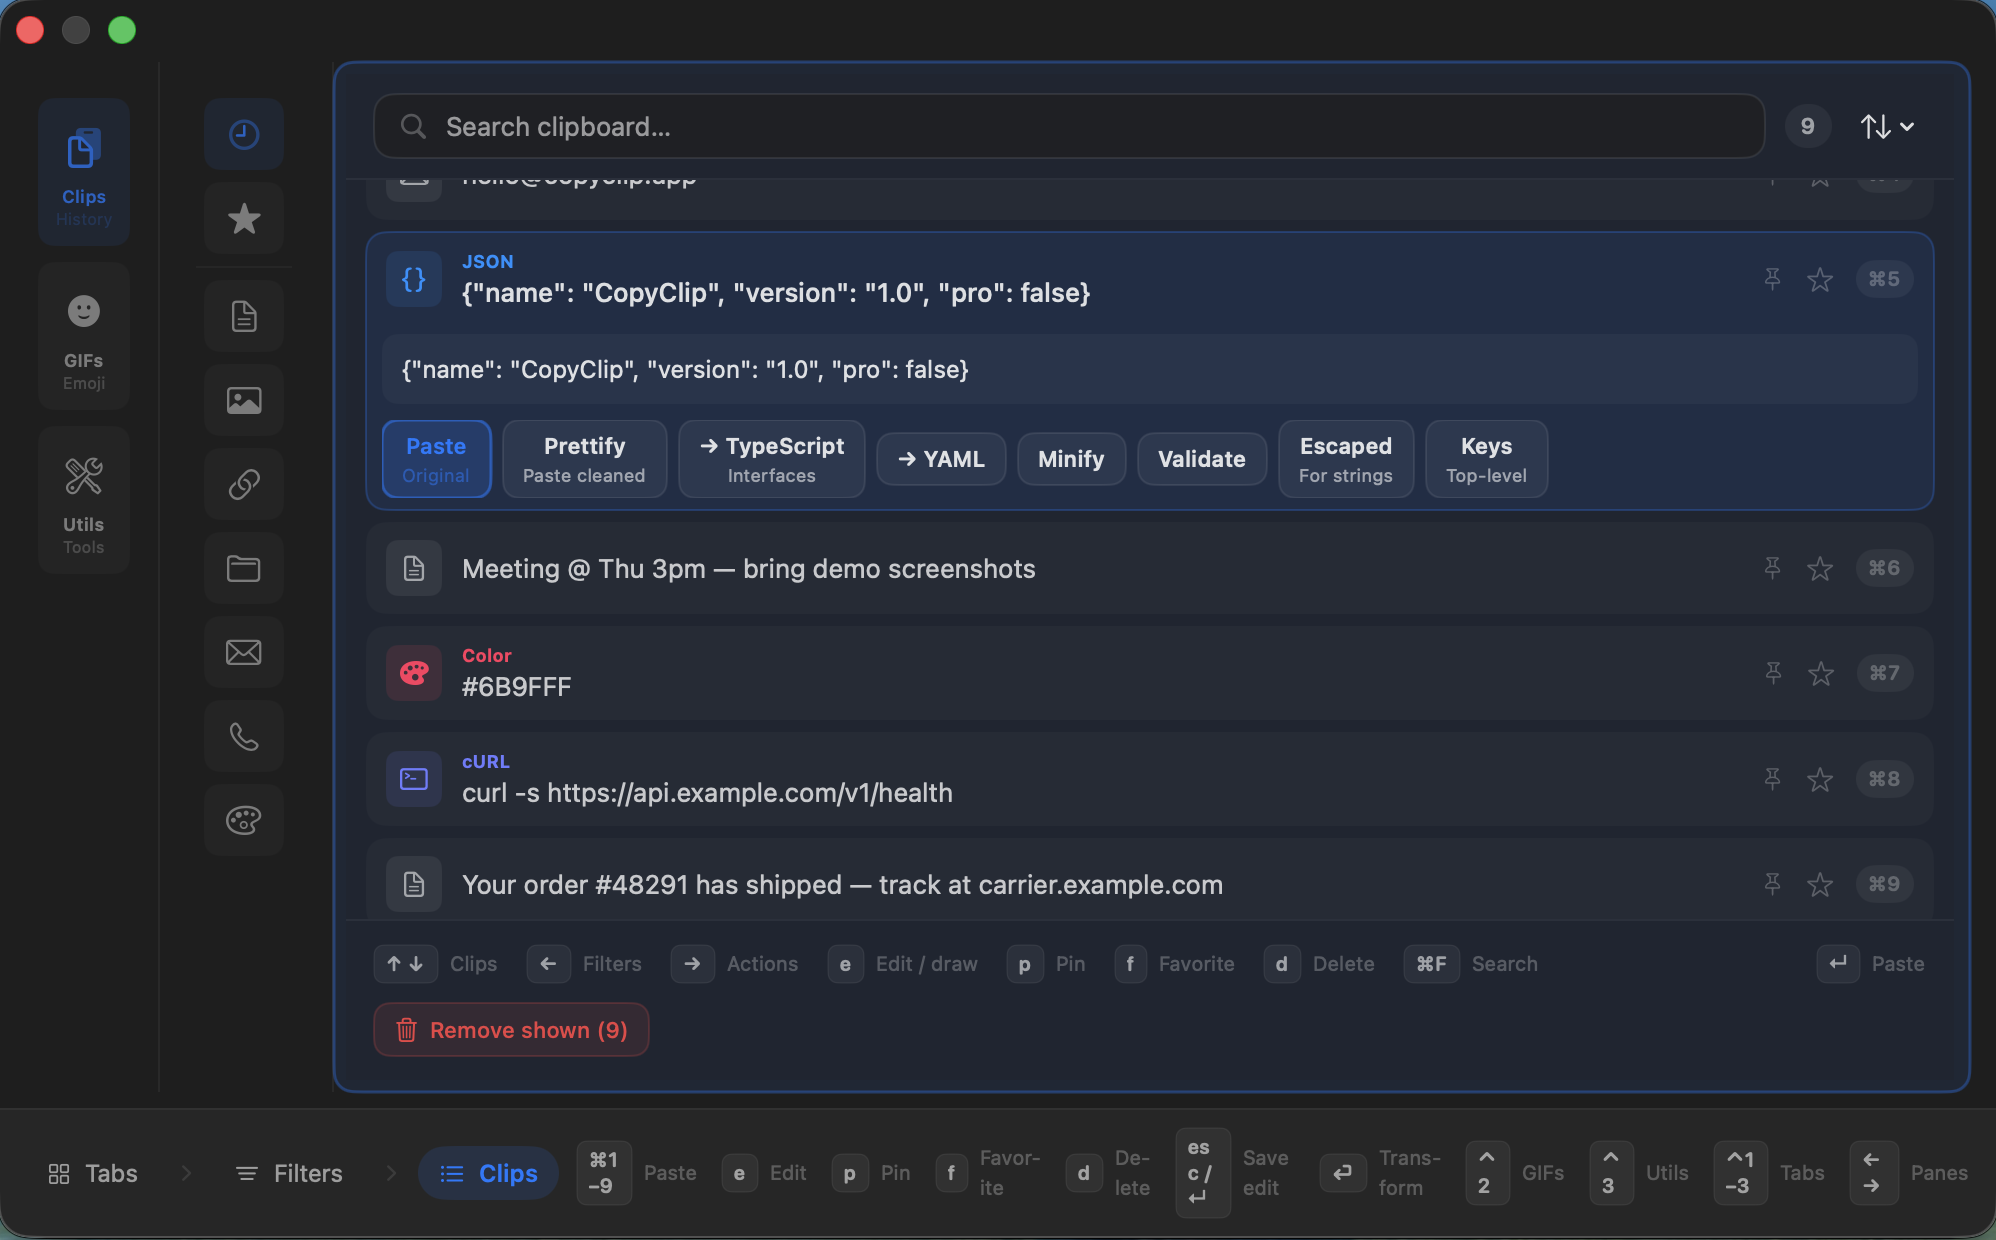1996x1240 pixels.
Task: Pin the cURL clip
Action: click(x=1772, y=779)
